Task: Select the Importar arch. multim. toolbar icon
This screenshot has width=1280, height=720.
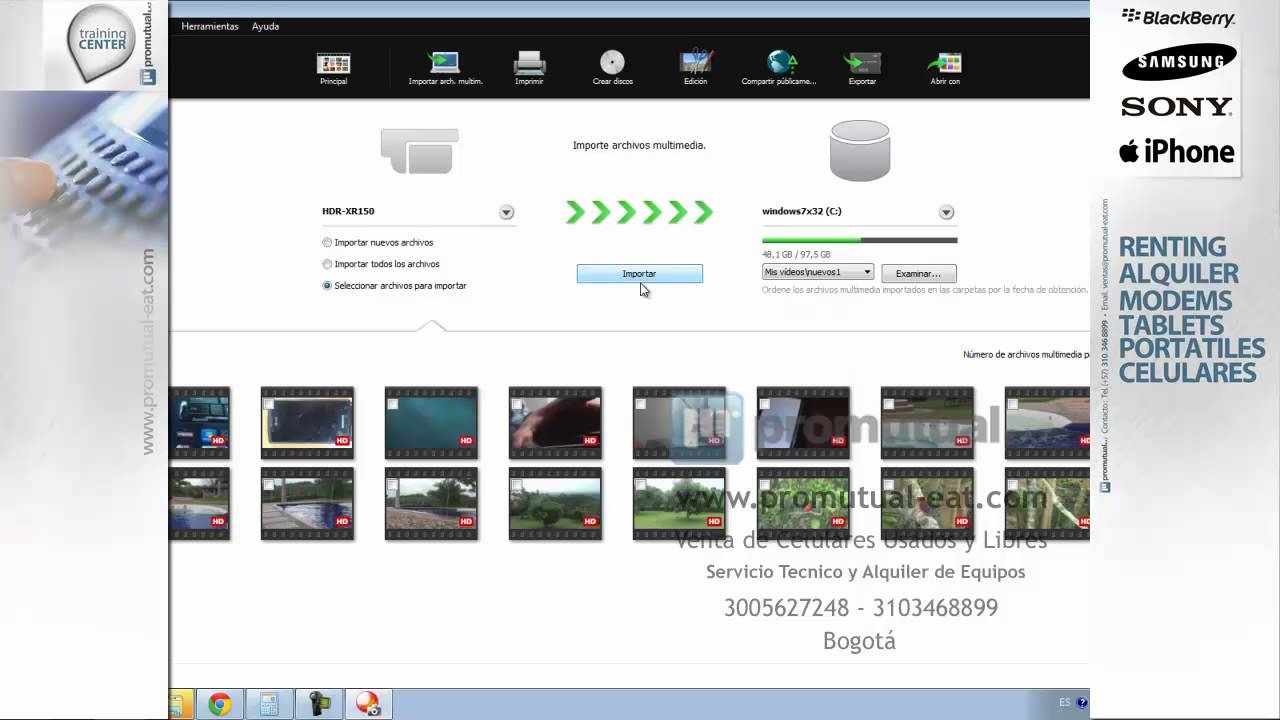Action: point(445,68)
